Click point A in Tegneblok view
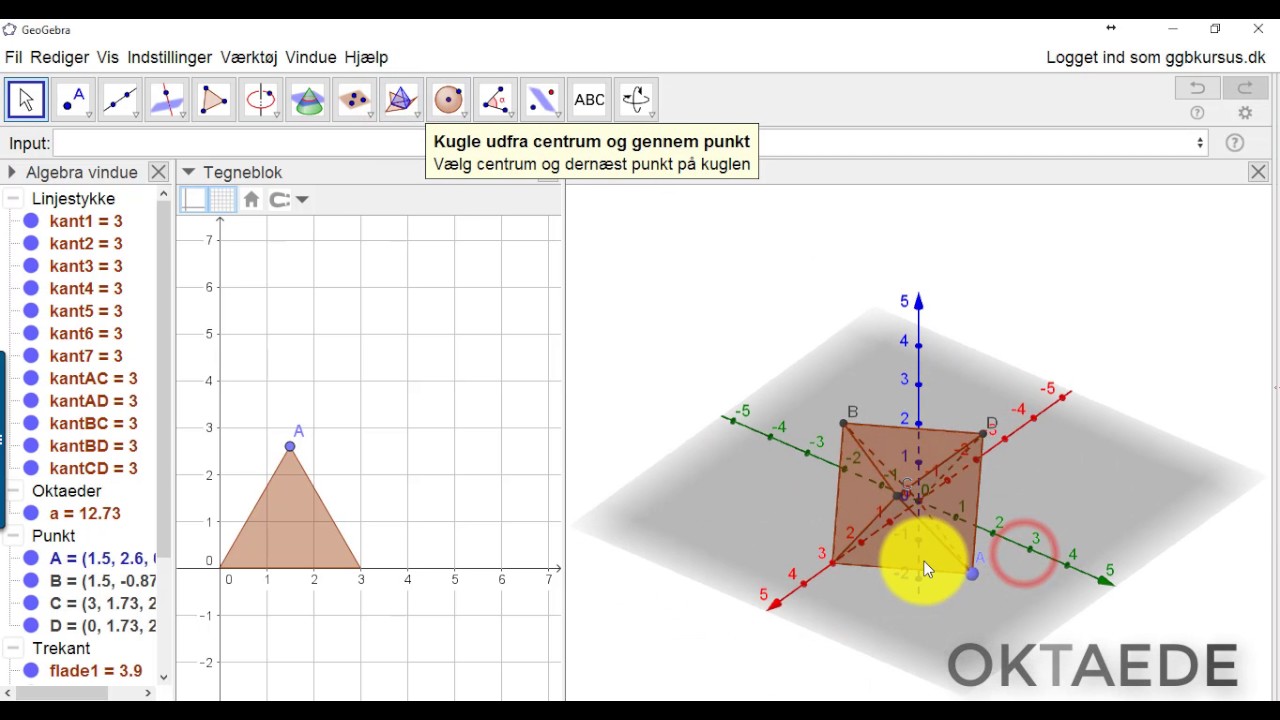Screen dimensions: 1280x720 pyautogui.click(x=290, y=447)
